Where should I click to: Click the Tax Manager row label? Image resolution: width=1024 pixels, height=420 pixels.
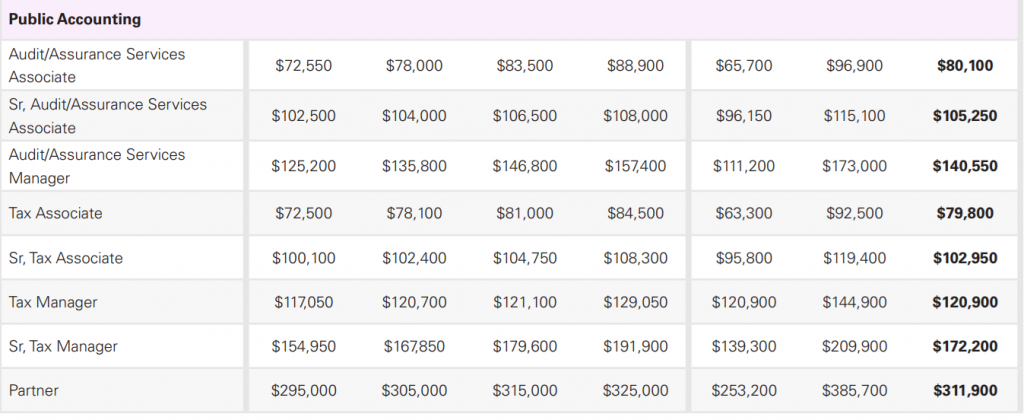(53, 301)
